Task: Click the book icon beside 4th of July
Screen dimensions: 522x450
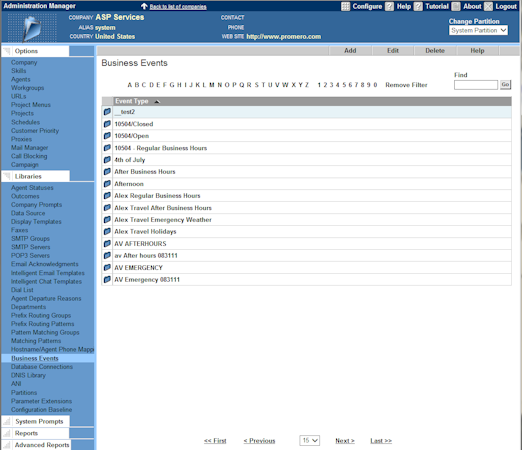Action: coord(107,160)
